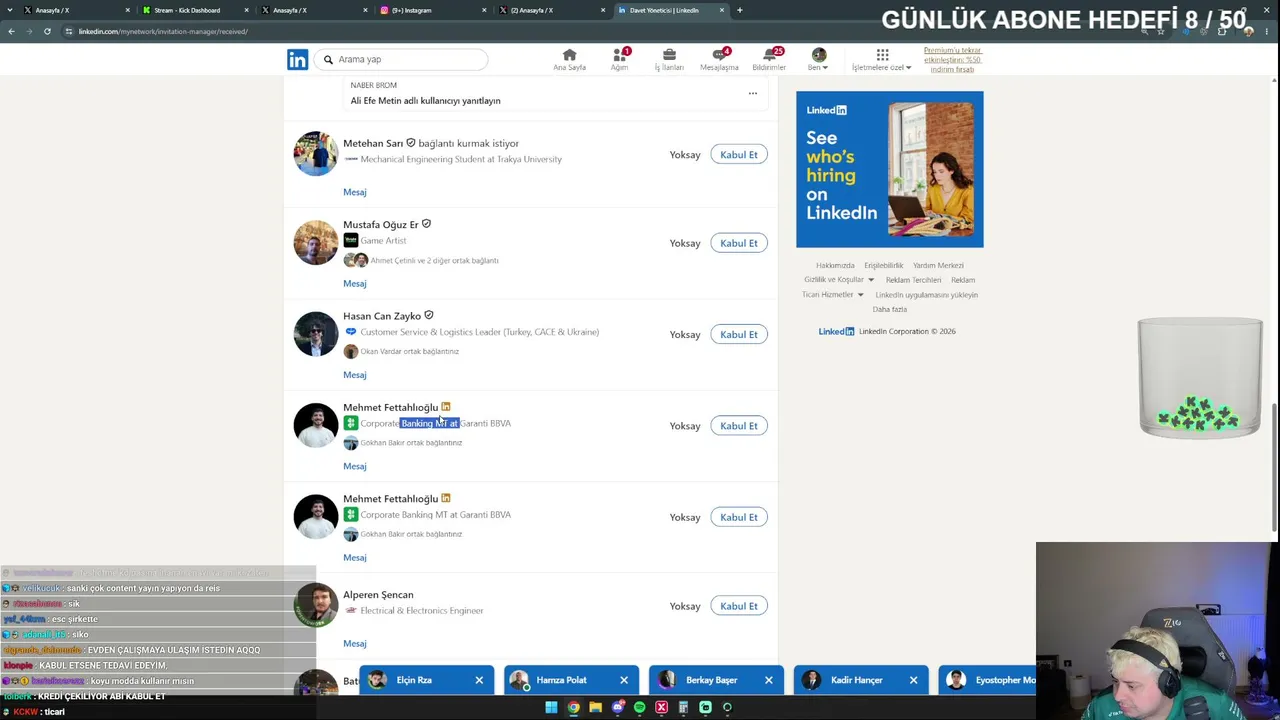Open Windows Start menu
Viewport: 1280px width, 720px height.
pyautogui.click(x=551, y=708)
